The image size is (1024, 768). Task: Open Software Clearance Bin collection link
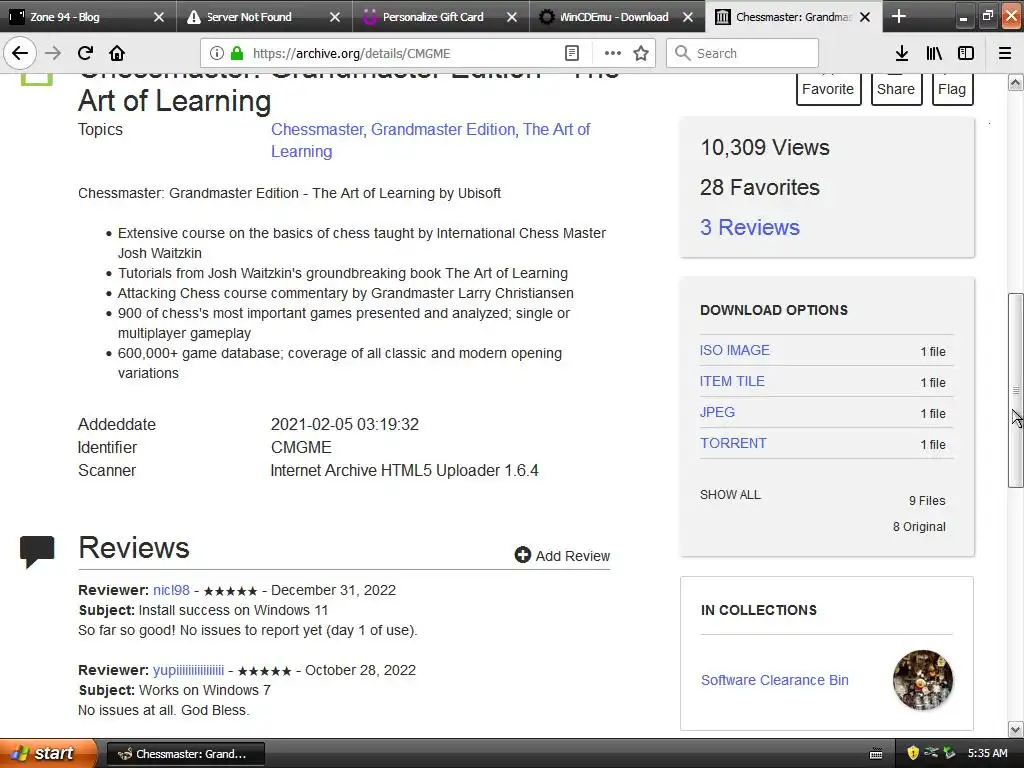[x=775, y=680]
